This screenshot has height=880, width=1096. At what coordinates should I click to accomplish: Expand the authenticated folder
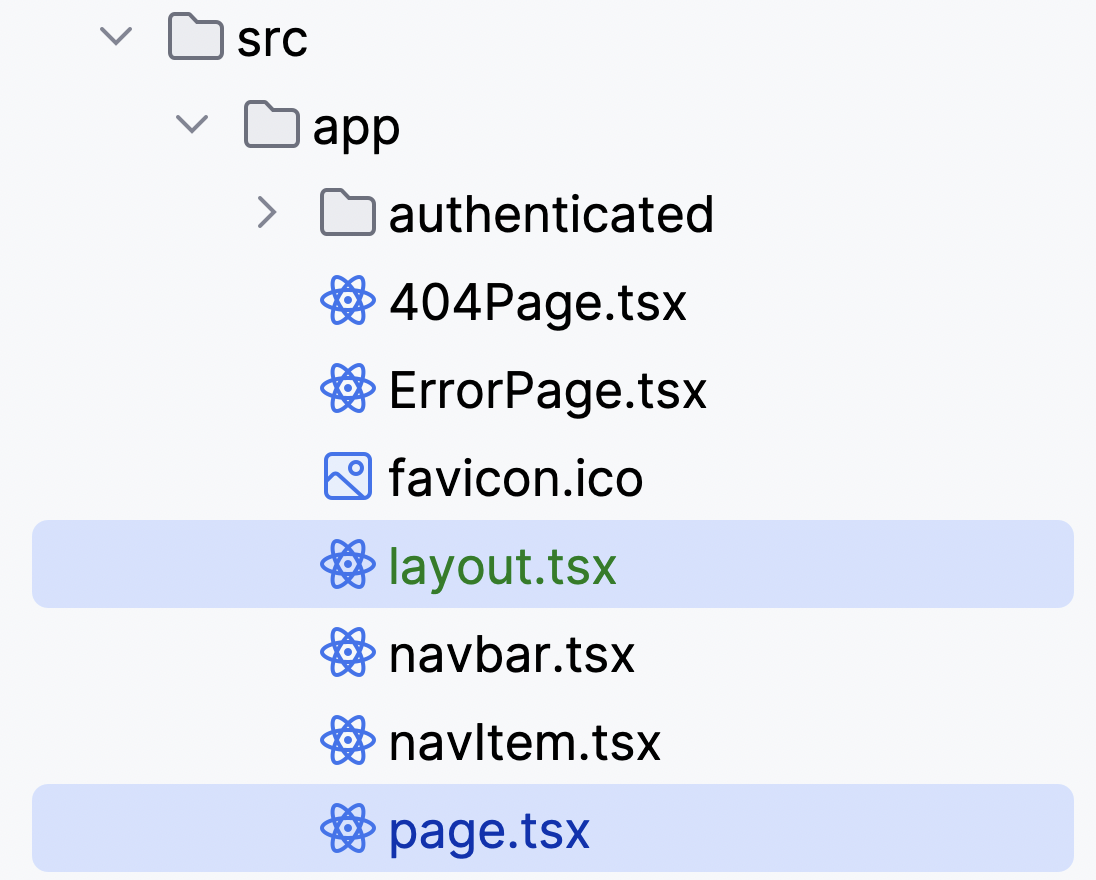[x=267, y=213]
